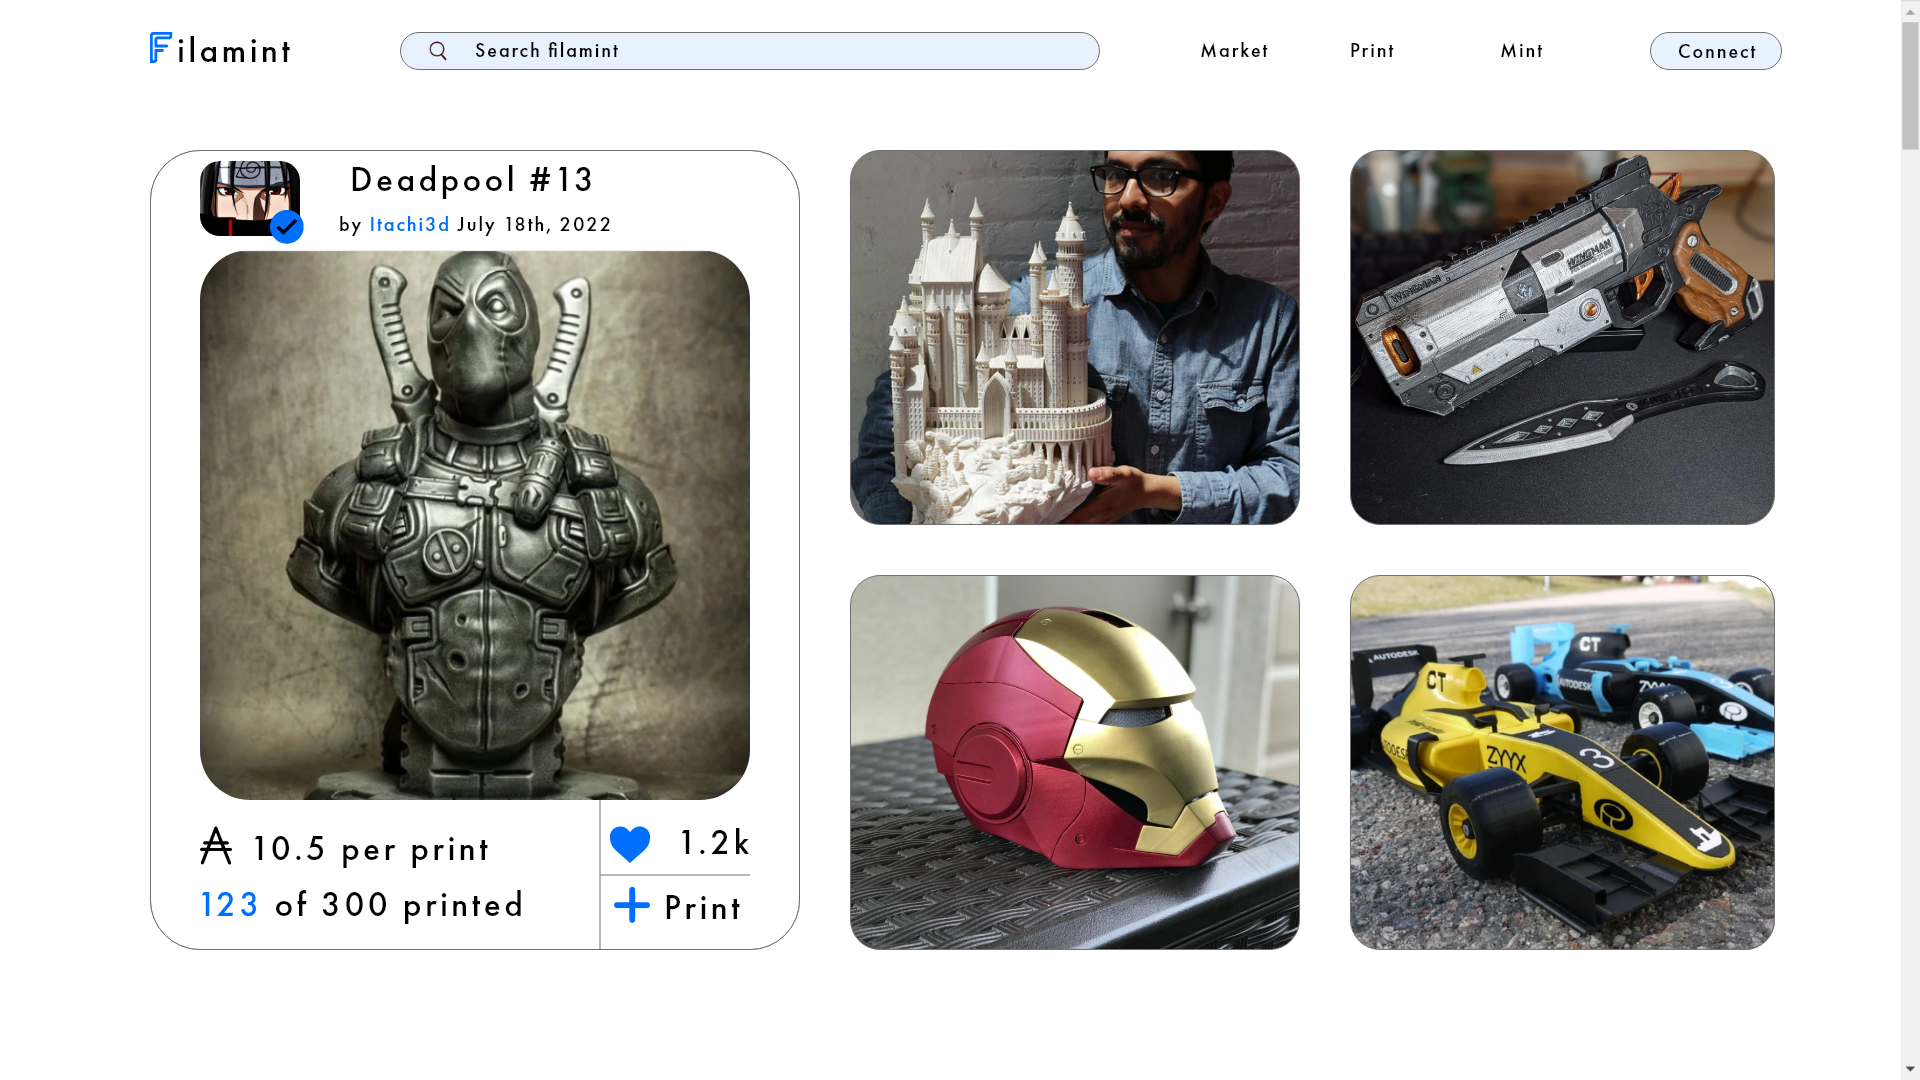Open the Iron Man helmet thumbnail
Viewport: 1920px width, 1080px height.
click(x=1075, y=762)
